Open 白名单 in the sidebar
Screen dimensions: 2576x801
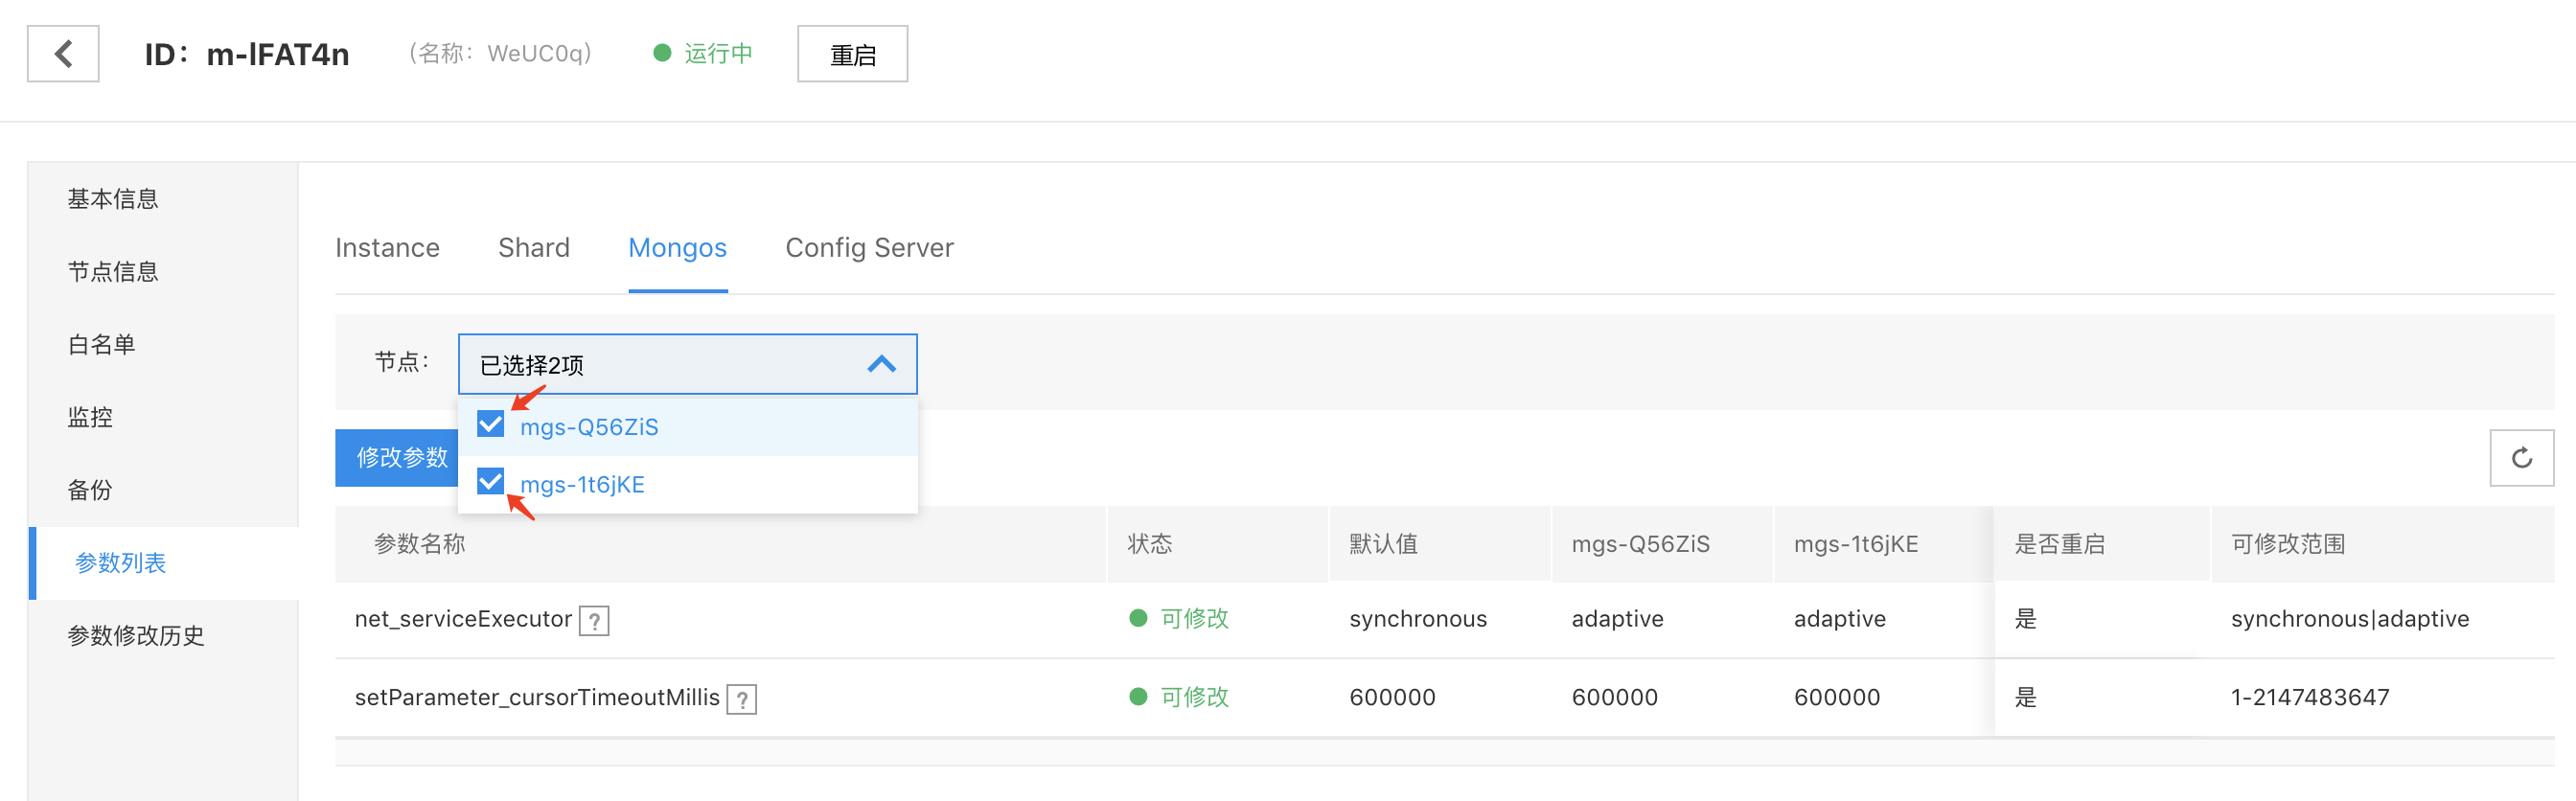[101, 345]
